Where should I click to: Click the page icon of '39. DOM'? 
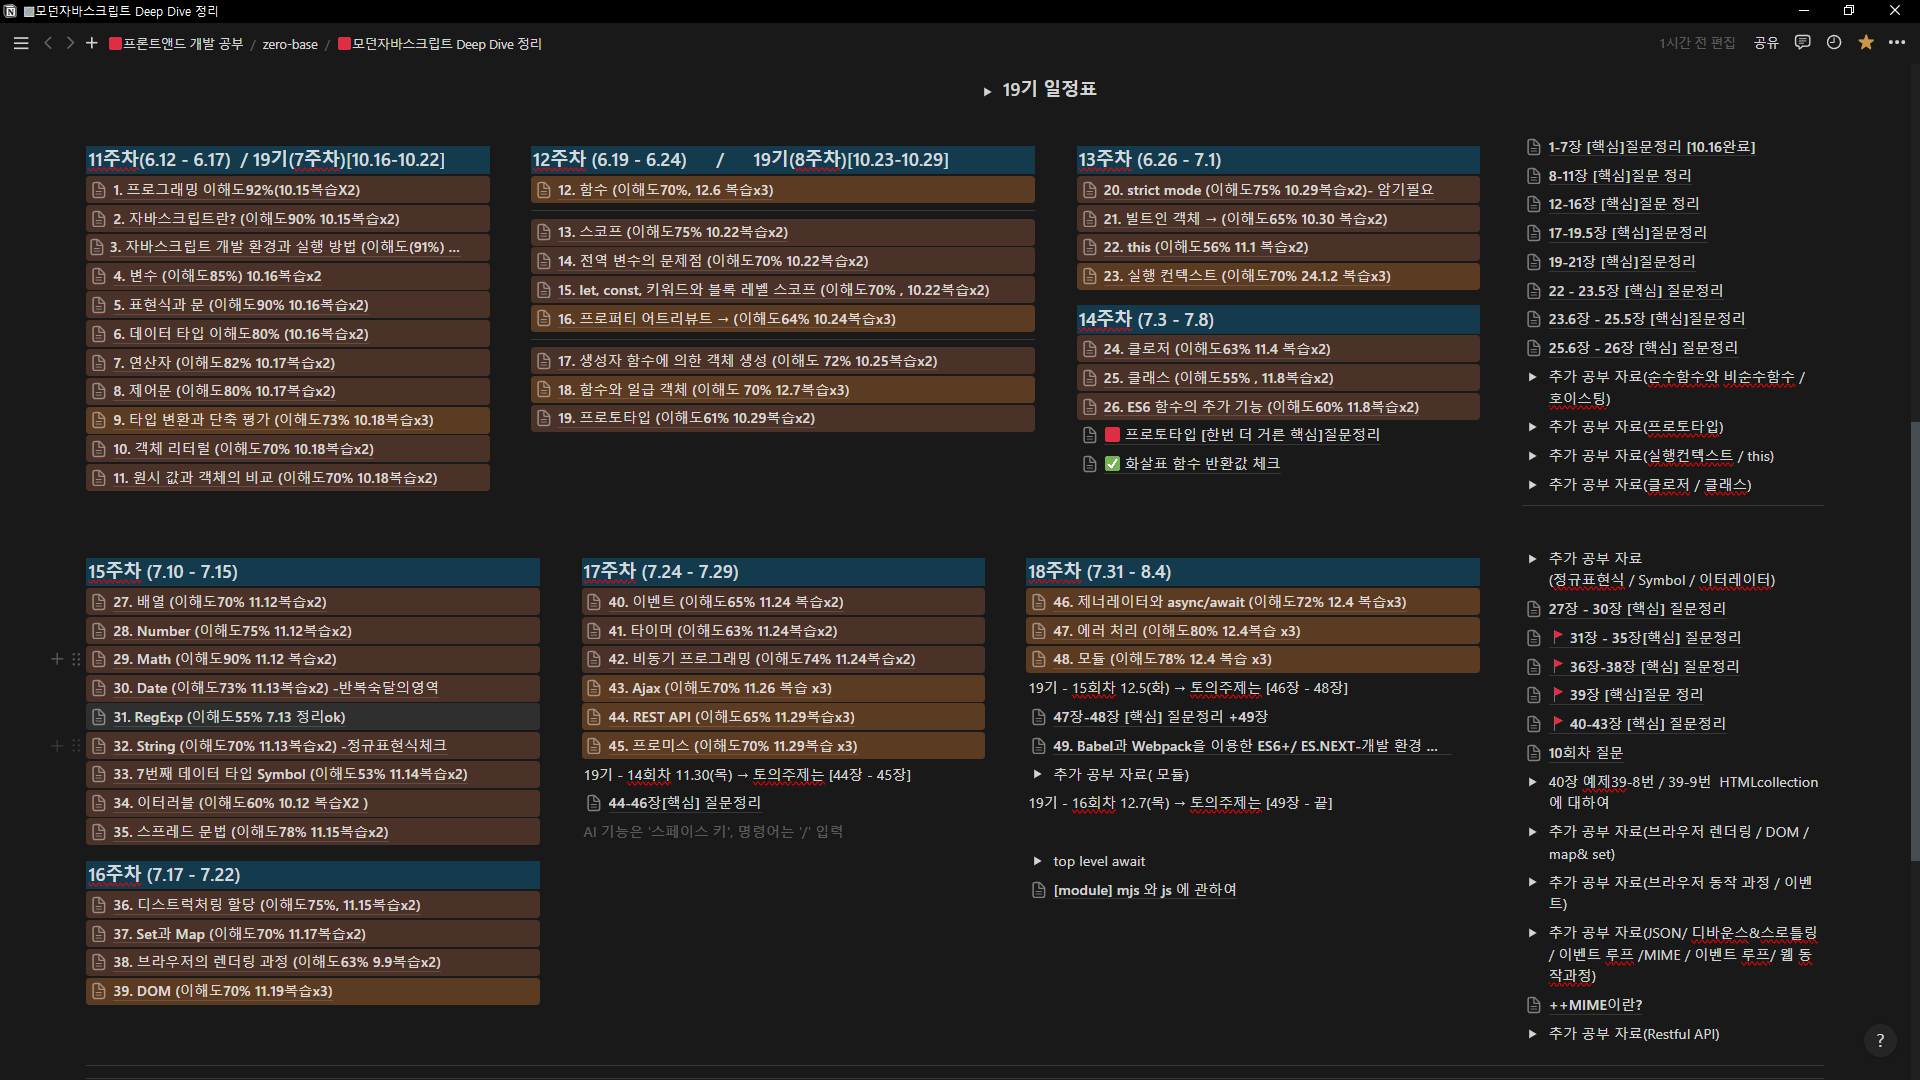(99, 991)
